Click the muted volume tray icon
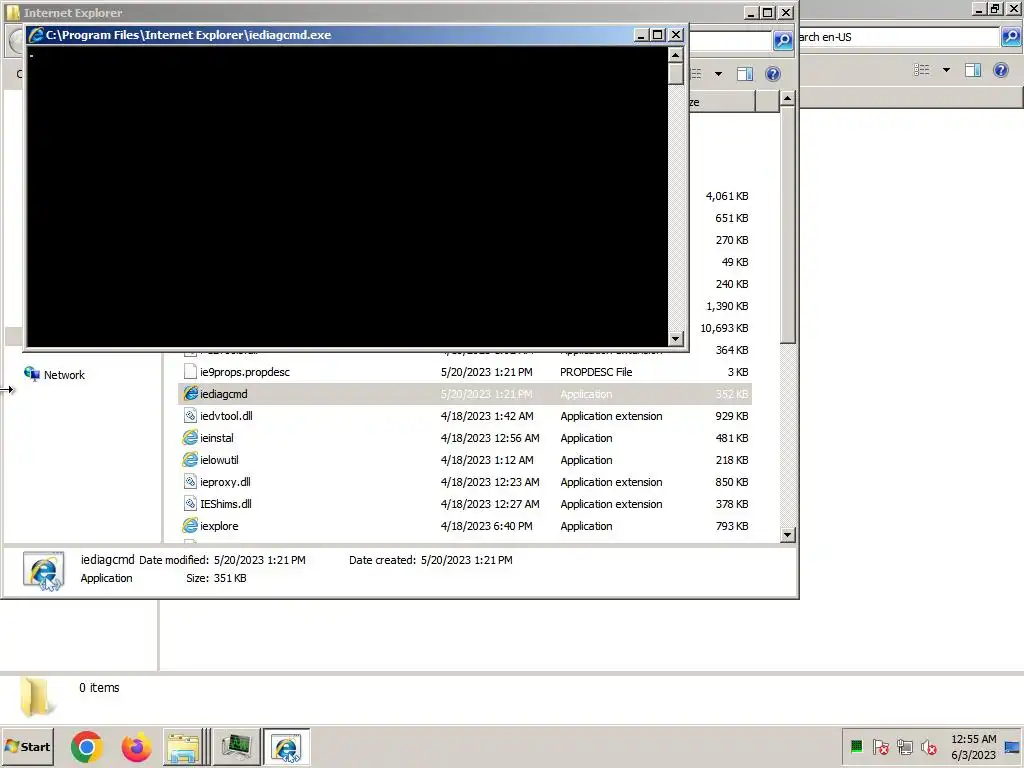1024x768 pixels. [928, 746]
